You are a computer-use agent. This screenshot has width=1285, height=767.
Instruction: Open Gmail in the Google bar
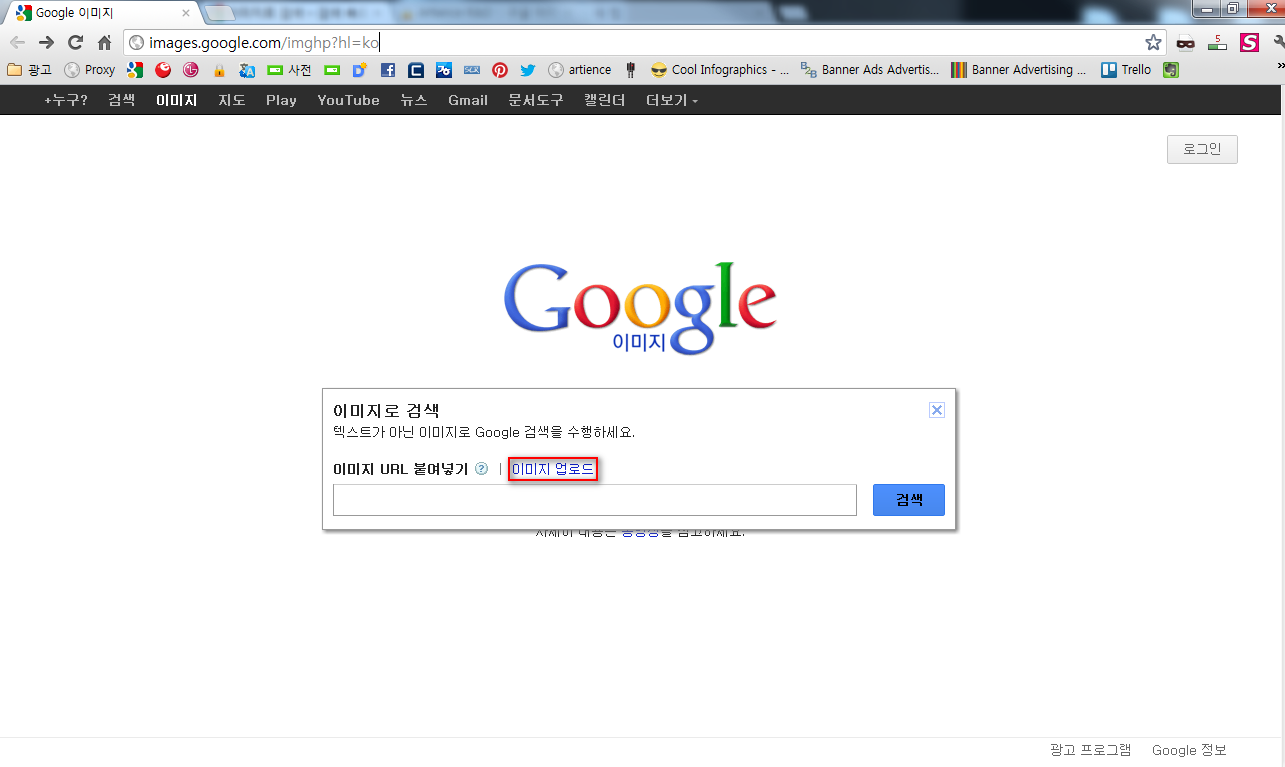[x=468, y=100]
